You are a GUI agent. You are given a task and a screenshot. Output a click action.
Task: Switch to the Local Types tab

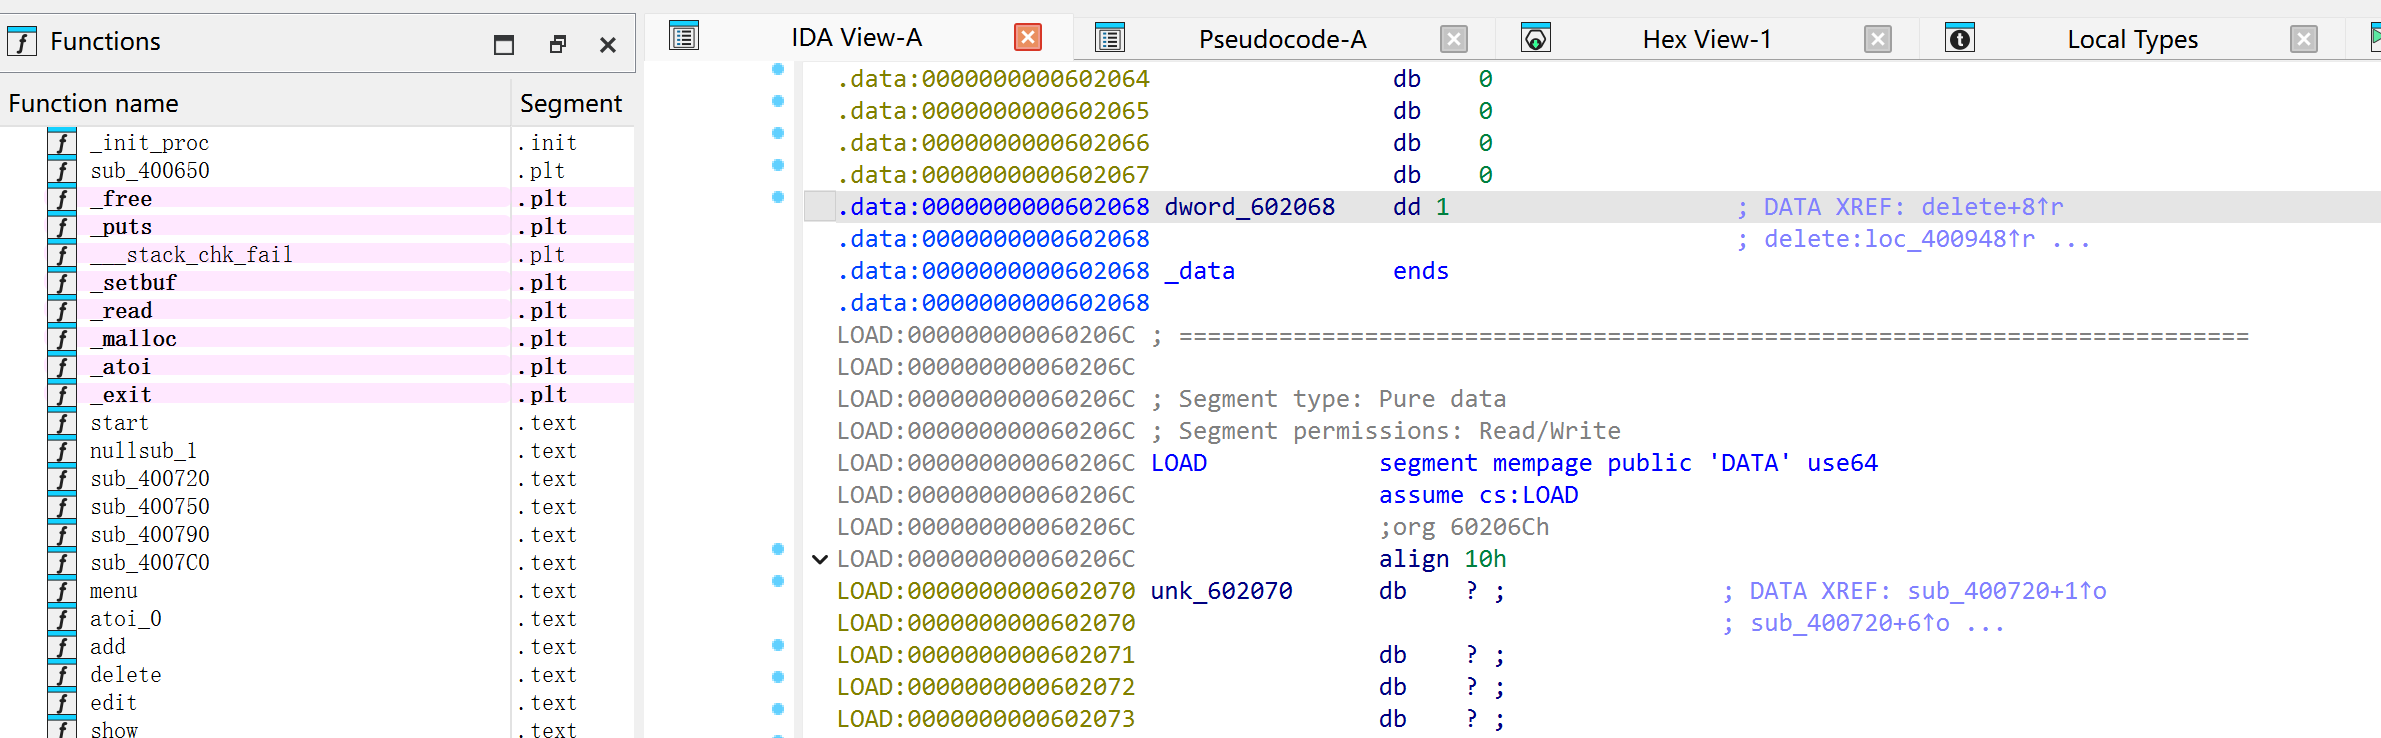(x=2133, y=39)
